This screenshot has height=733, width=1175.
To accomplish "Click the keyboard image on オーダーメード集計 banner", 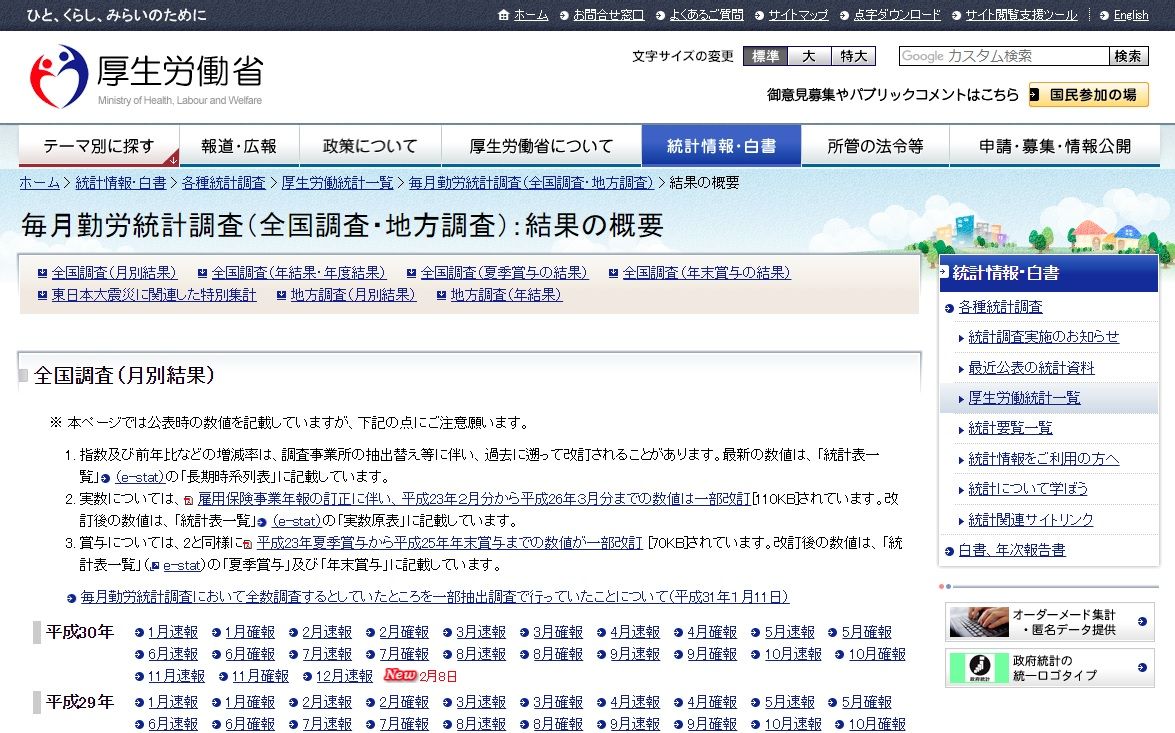I will point(979,622).
